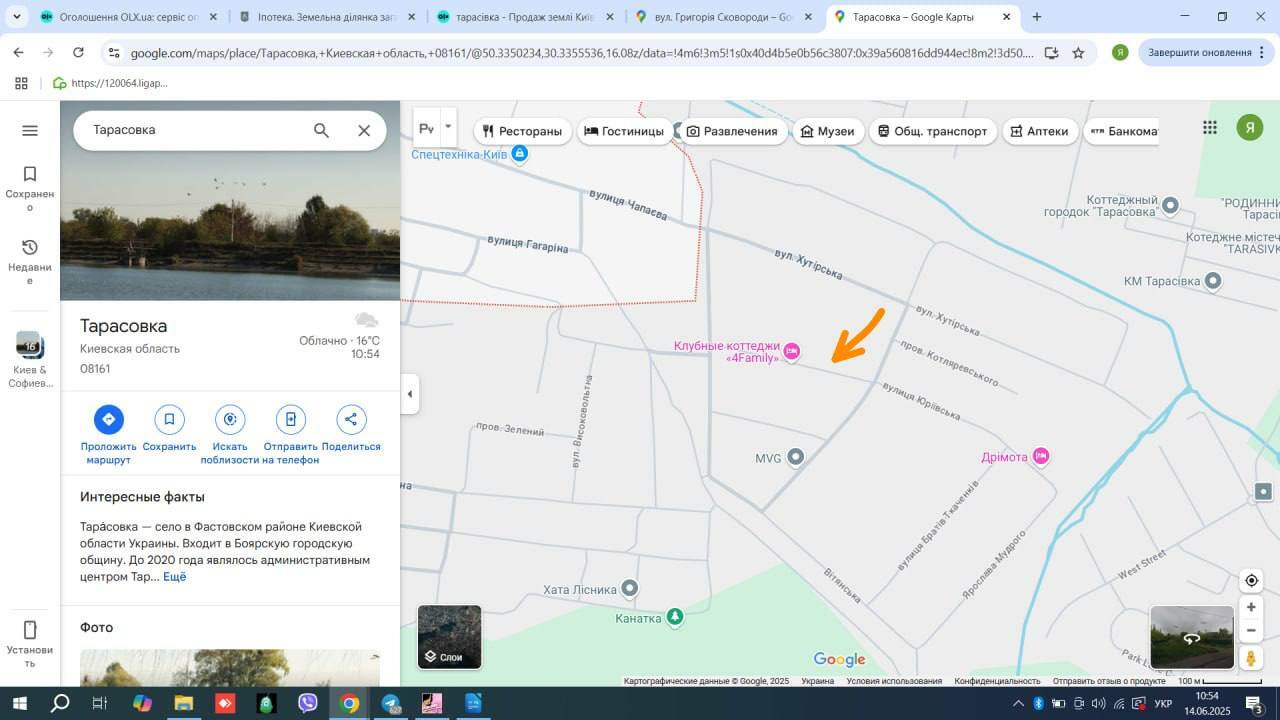Screen dimensions: 1280x720
Task: Open Street View image thumbnail
Action: click(1192, 637)
